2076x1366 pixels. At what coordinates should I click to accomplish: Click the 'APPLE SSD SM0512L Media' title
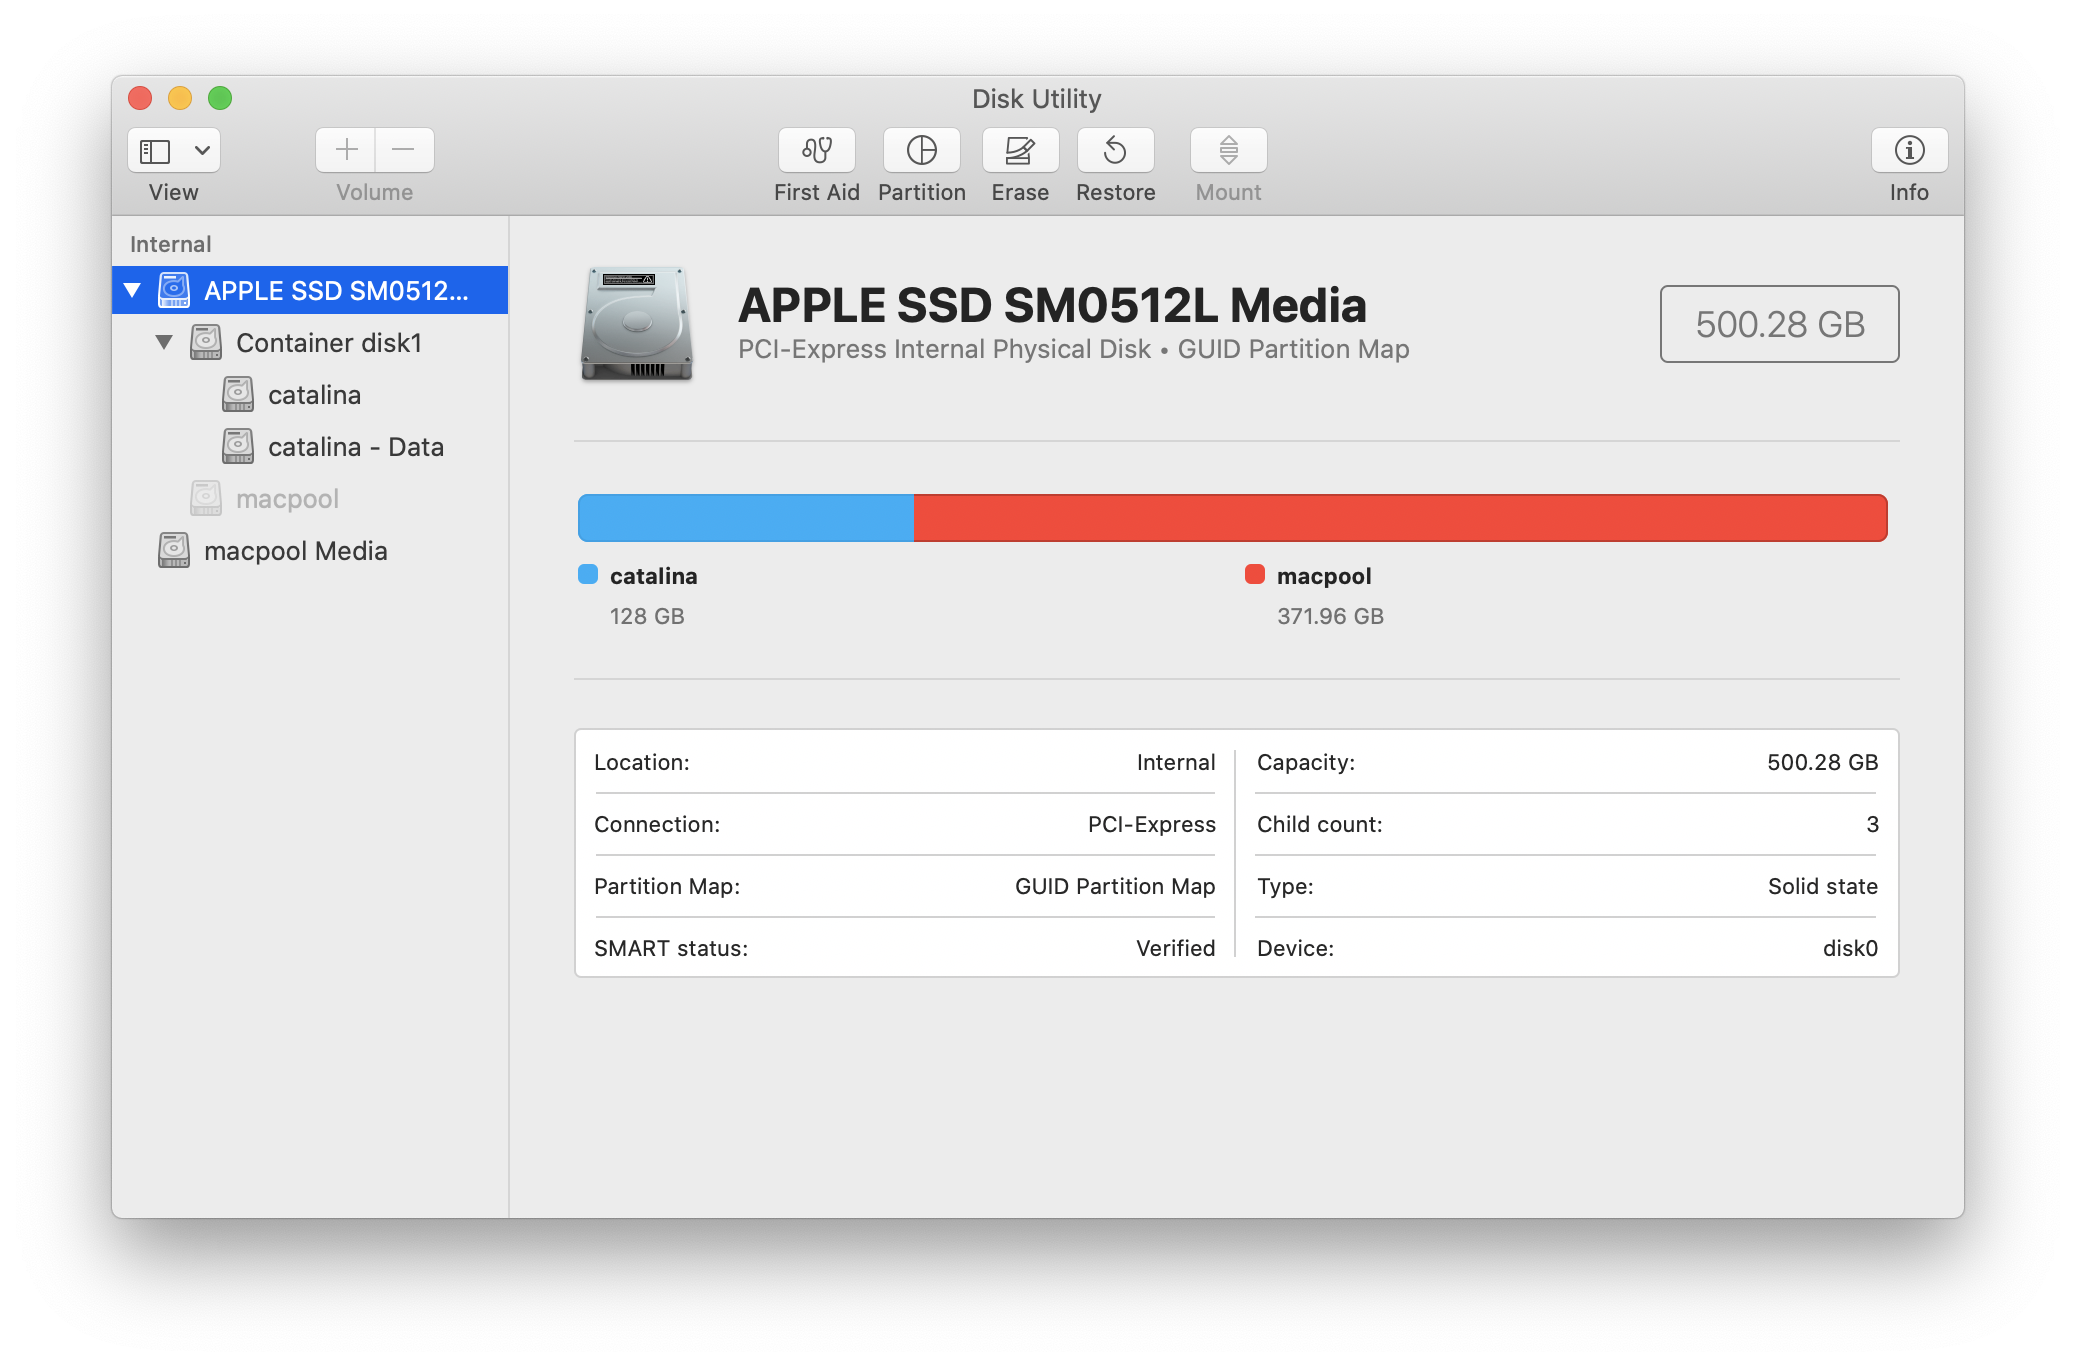(x=1052, y=305)
